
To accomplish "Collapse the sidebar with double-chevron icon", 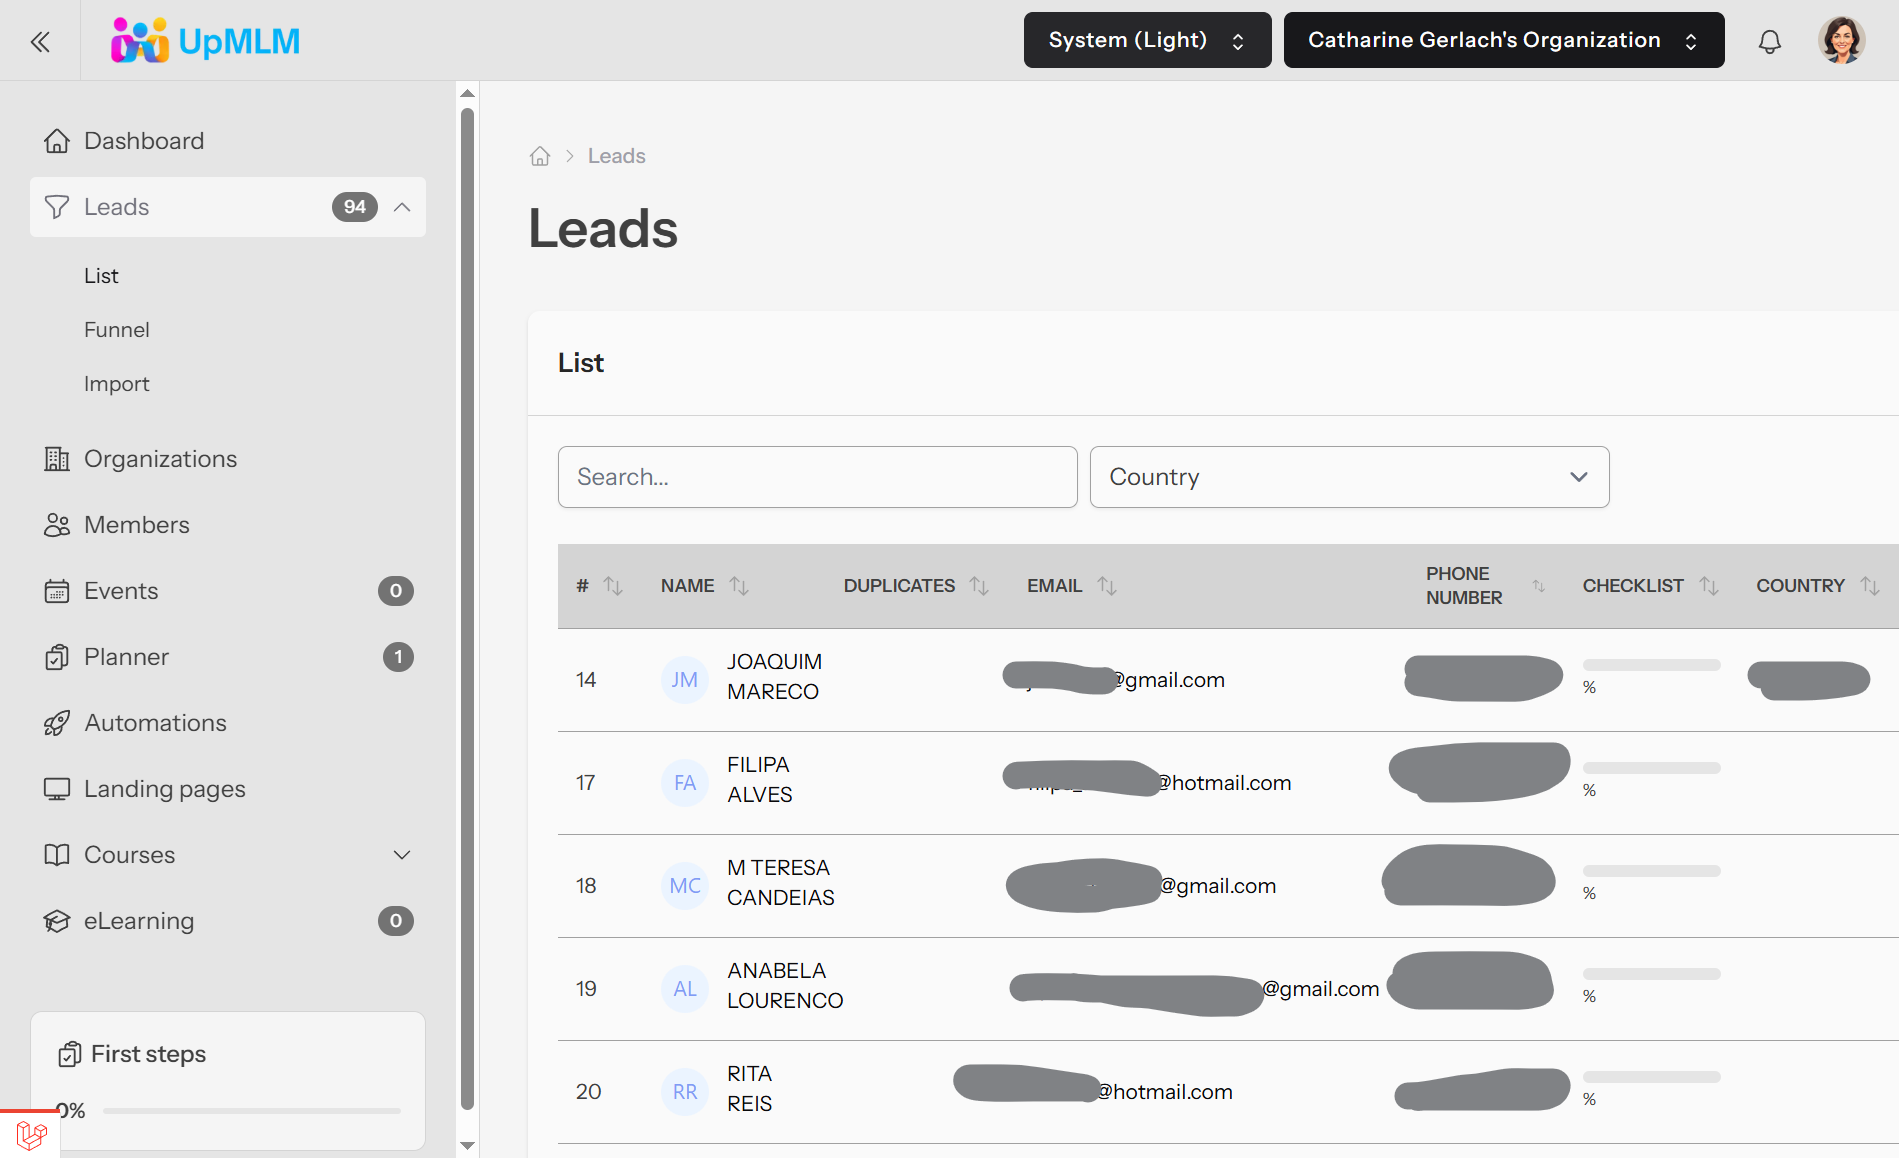I will coord(40,41).
